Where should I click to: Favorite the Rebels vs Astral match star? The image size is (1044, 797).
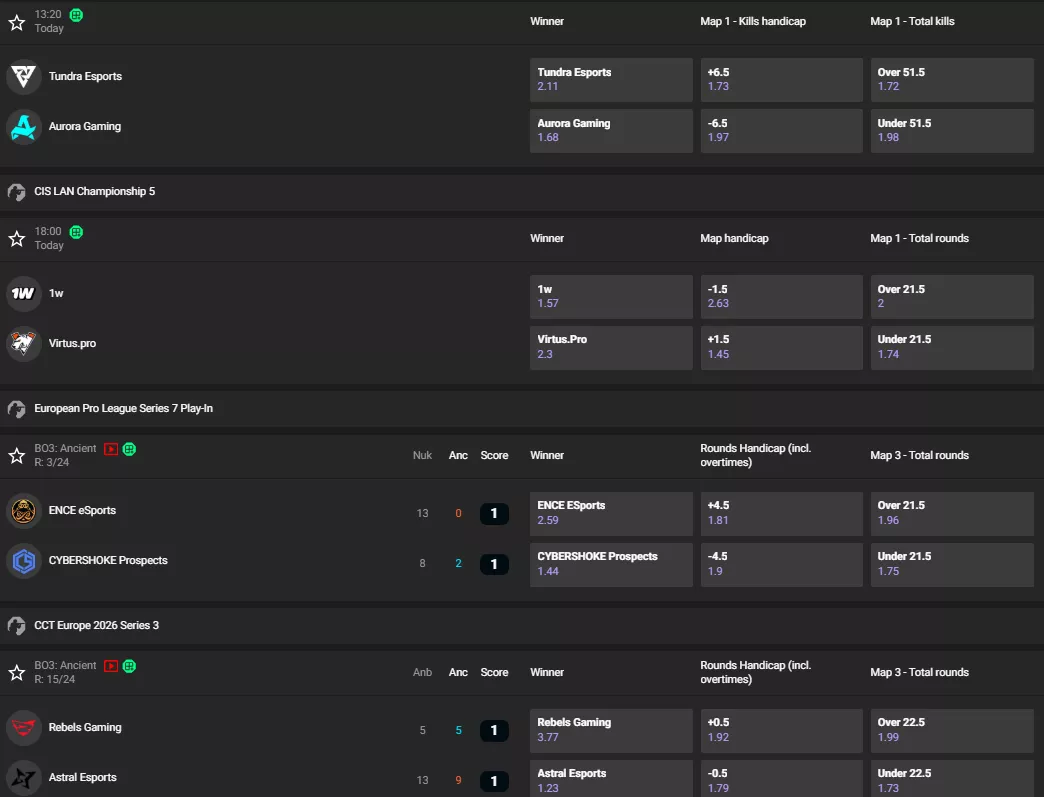17,672
